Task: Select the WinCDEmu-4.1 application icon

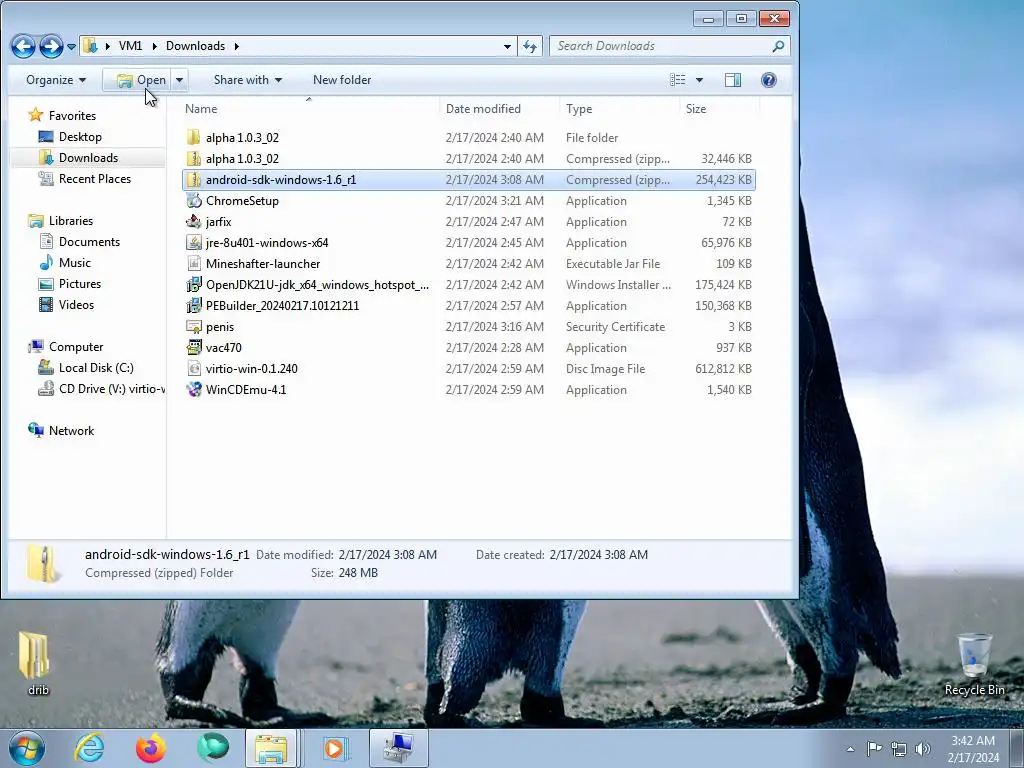Action: 193,389
